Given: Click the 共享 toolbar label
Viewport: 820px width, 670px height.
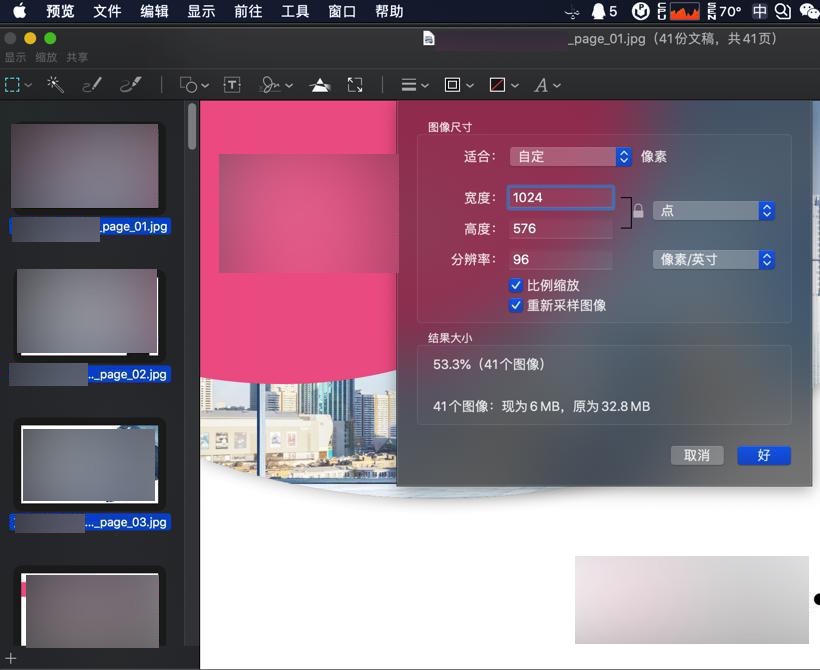Looking at the screenshot, I should [77, 58].
